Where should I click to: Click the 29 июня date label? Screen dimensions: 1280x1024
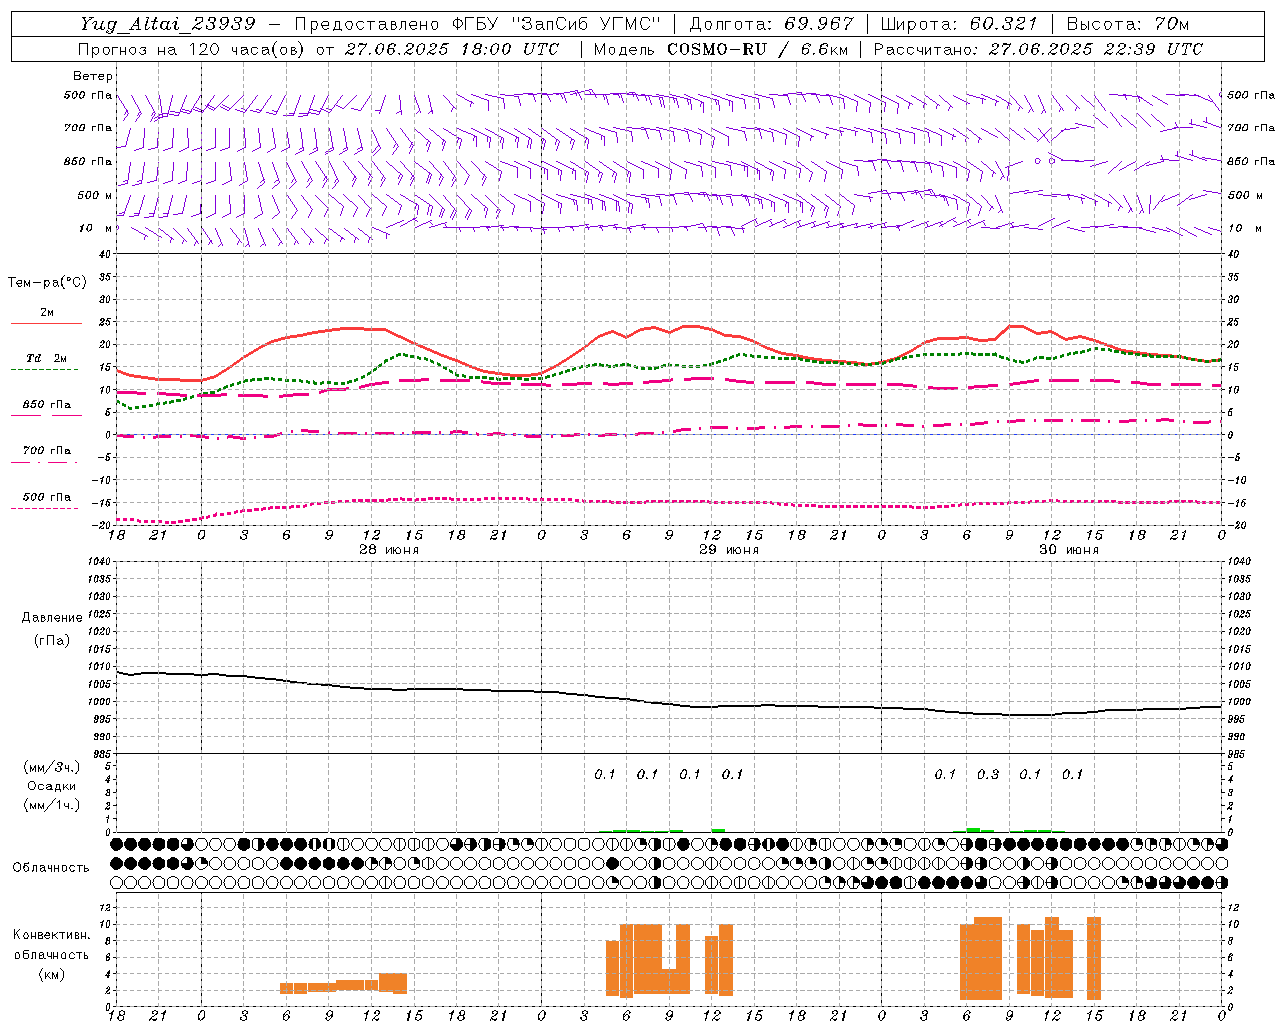729,550
